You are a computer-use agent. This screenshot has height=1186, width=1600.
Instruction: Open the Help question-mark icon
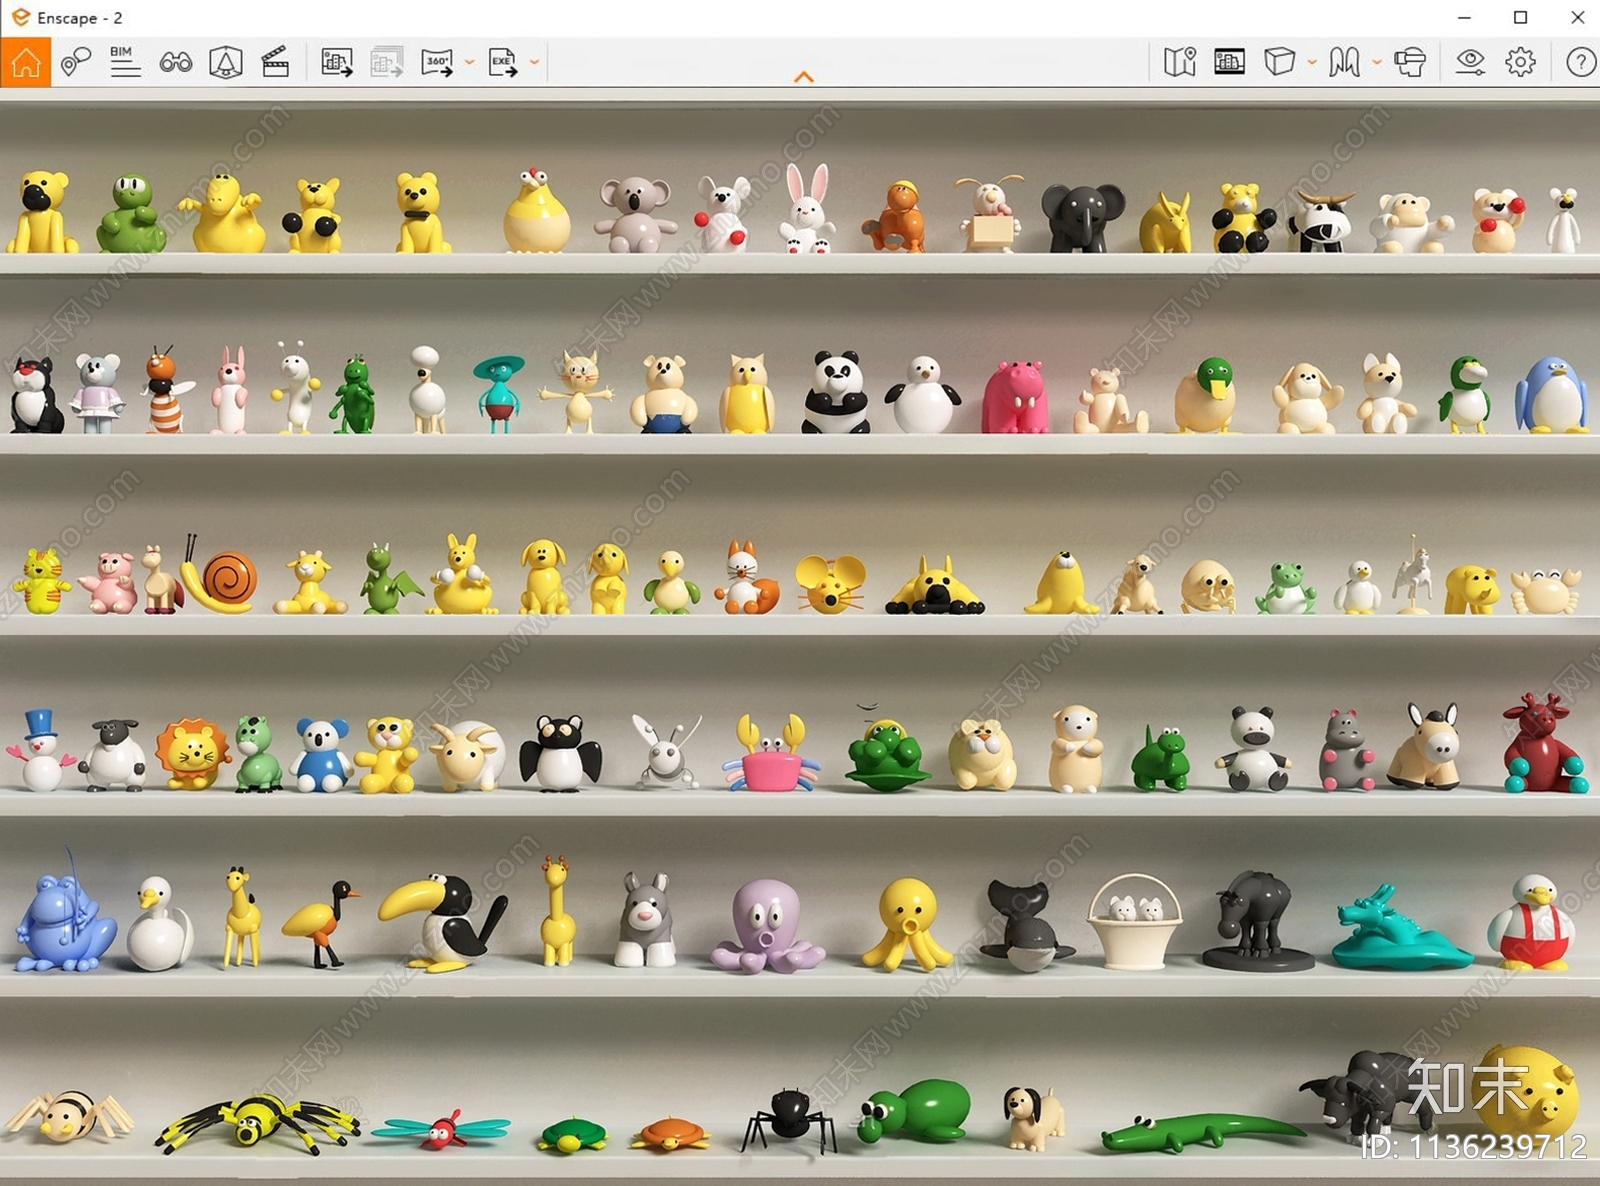click(1580, 62)
